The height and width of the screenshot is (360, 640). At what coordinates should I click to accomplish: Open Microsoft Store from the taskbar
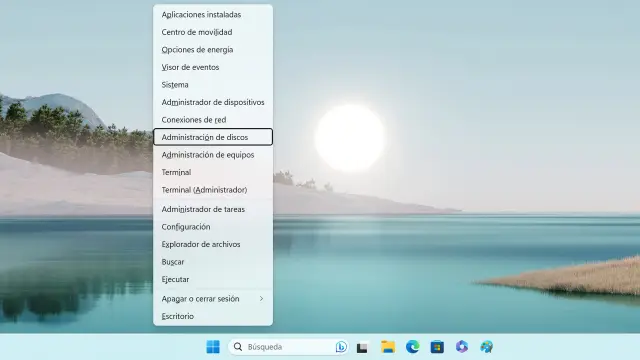tap(437, 347)
